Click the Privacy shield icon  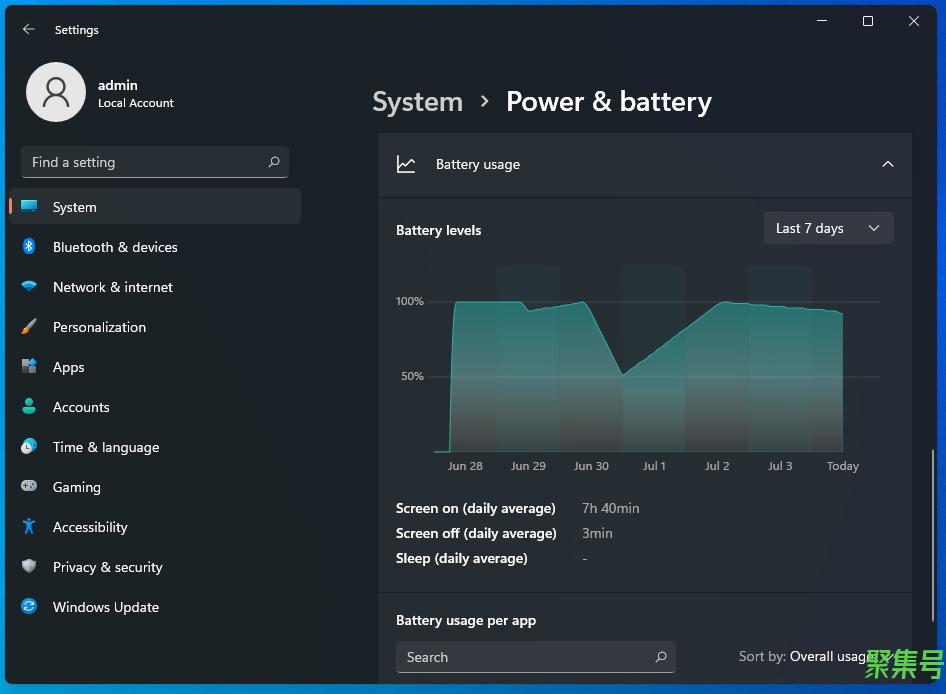[x=29, y=566]
